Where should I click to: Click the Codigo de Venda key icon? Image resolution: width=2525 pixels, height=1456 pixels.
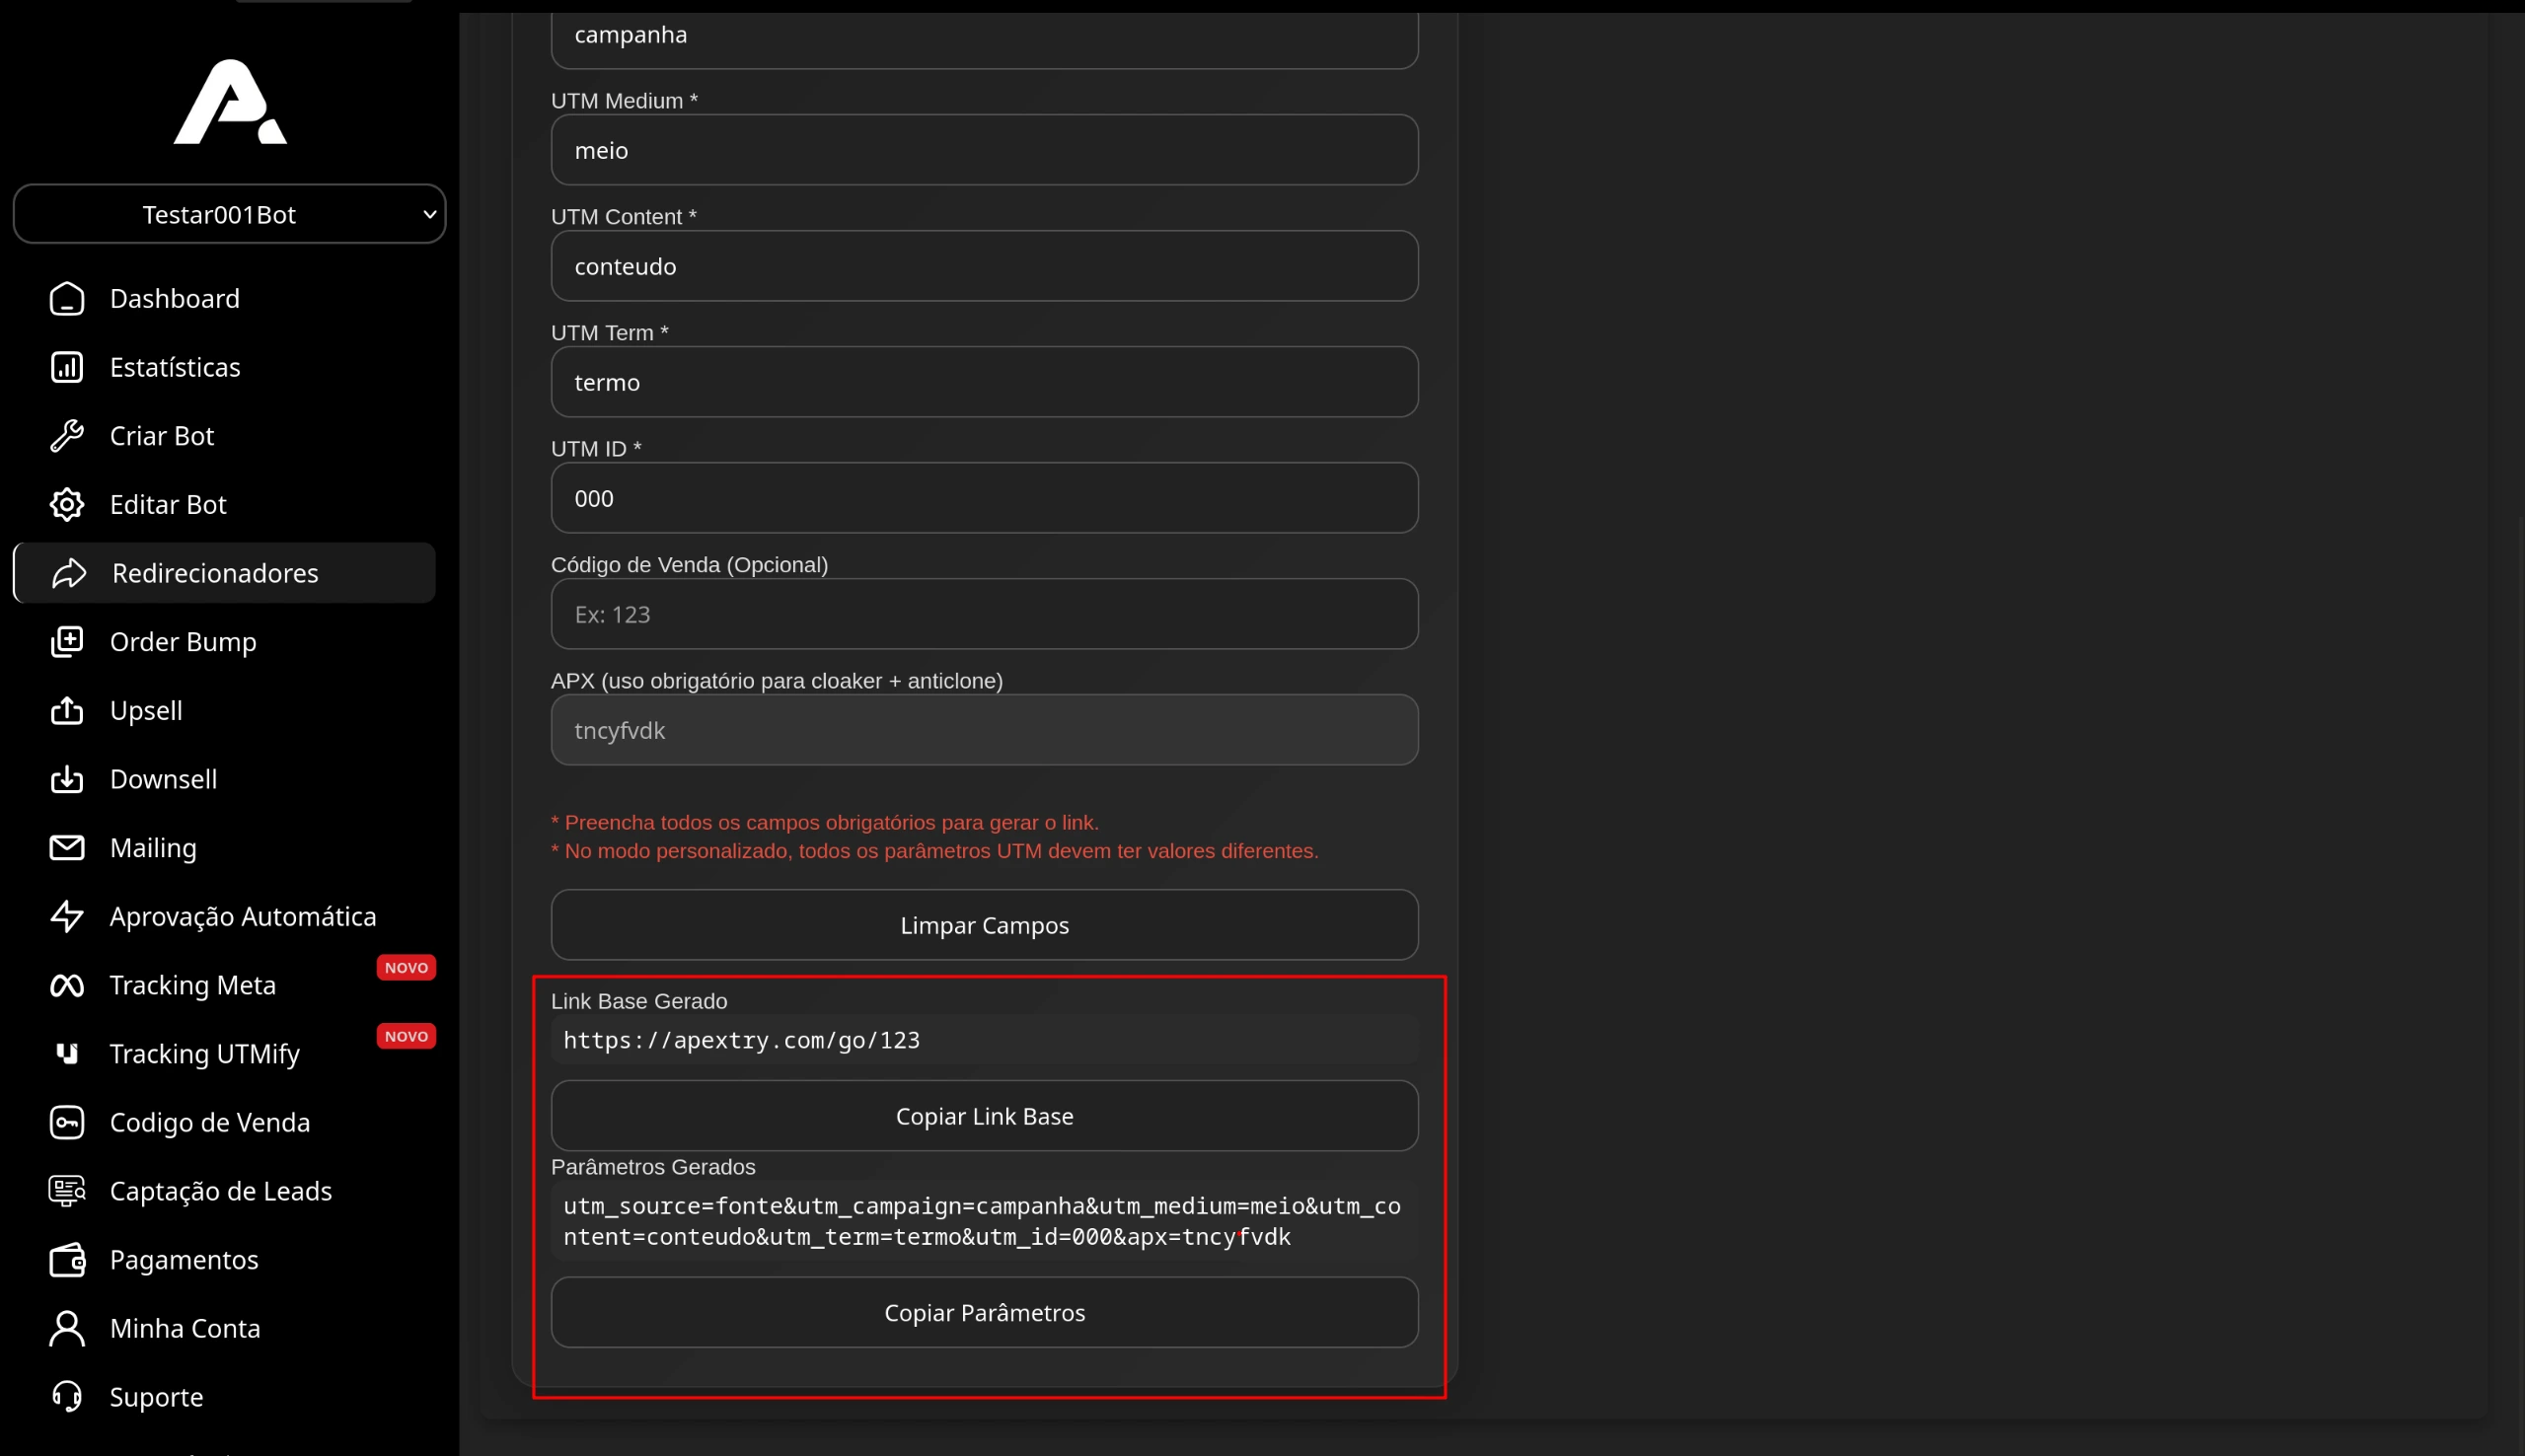point(67,1123)
